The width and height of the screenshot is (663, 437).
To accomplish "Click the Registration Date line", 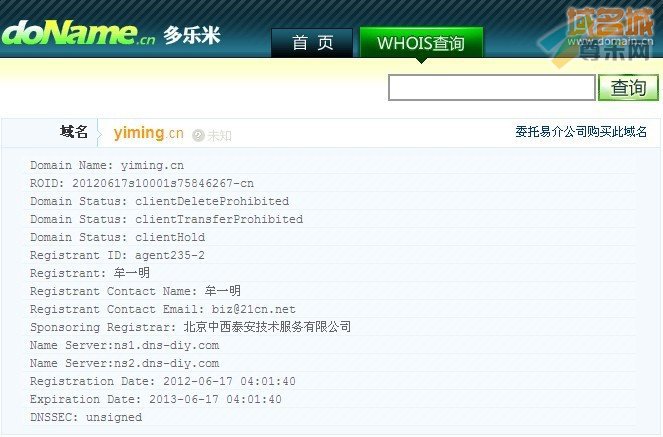I will (x=163, y=381).
